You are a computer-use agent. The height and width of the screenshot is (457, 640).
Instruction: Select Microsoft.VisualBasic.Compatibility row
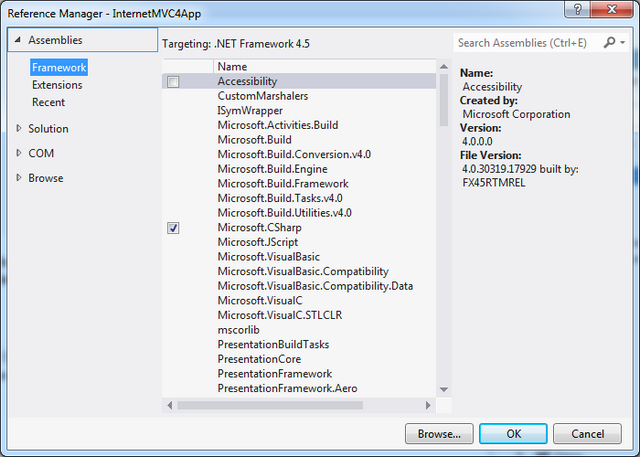point(299,271)
